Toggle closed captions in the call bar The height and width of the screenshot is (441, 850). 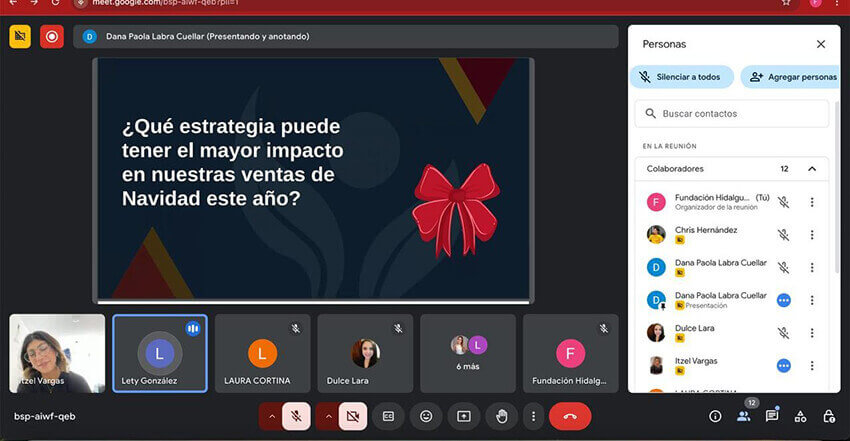coord(388,416)
